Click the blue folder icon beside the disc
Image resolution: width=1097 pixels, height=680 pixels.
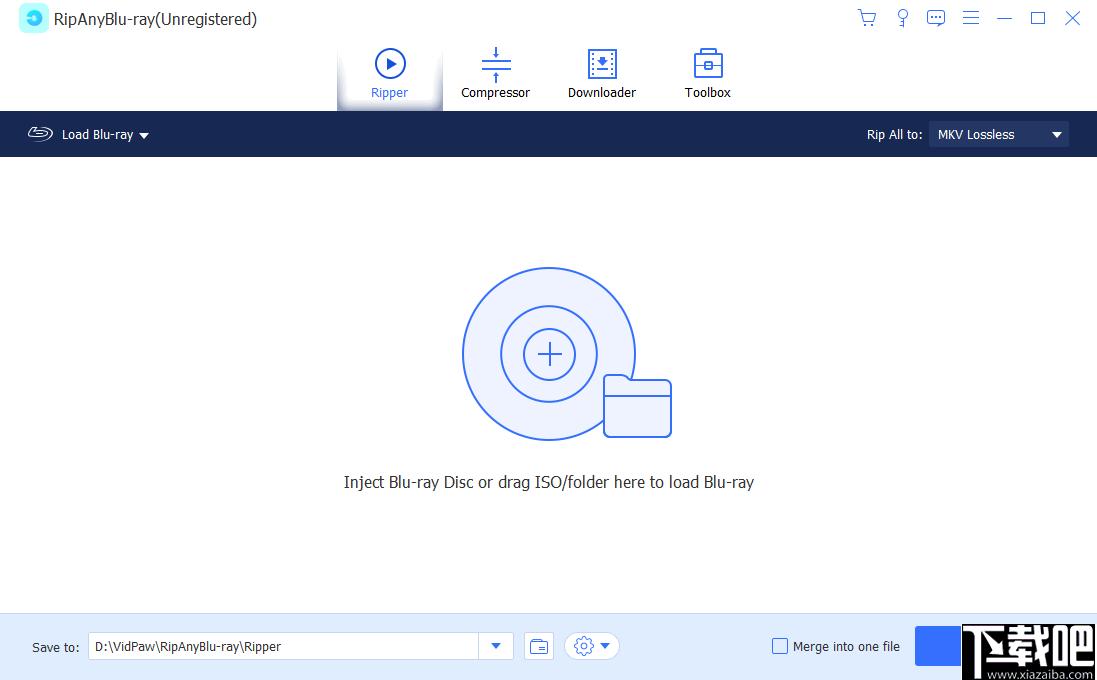637,406
